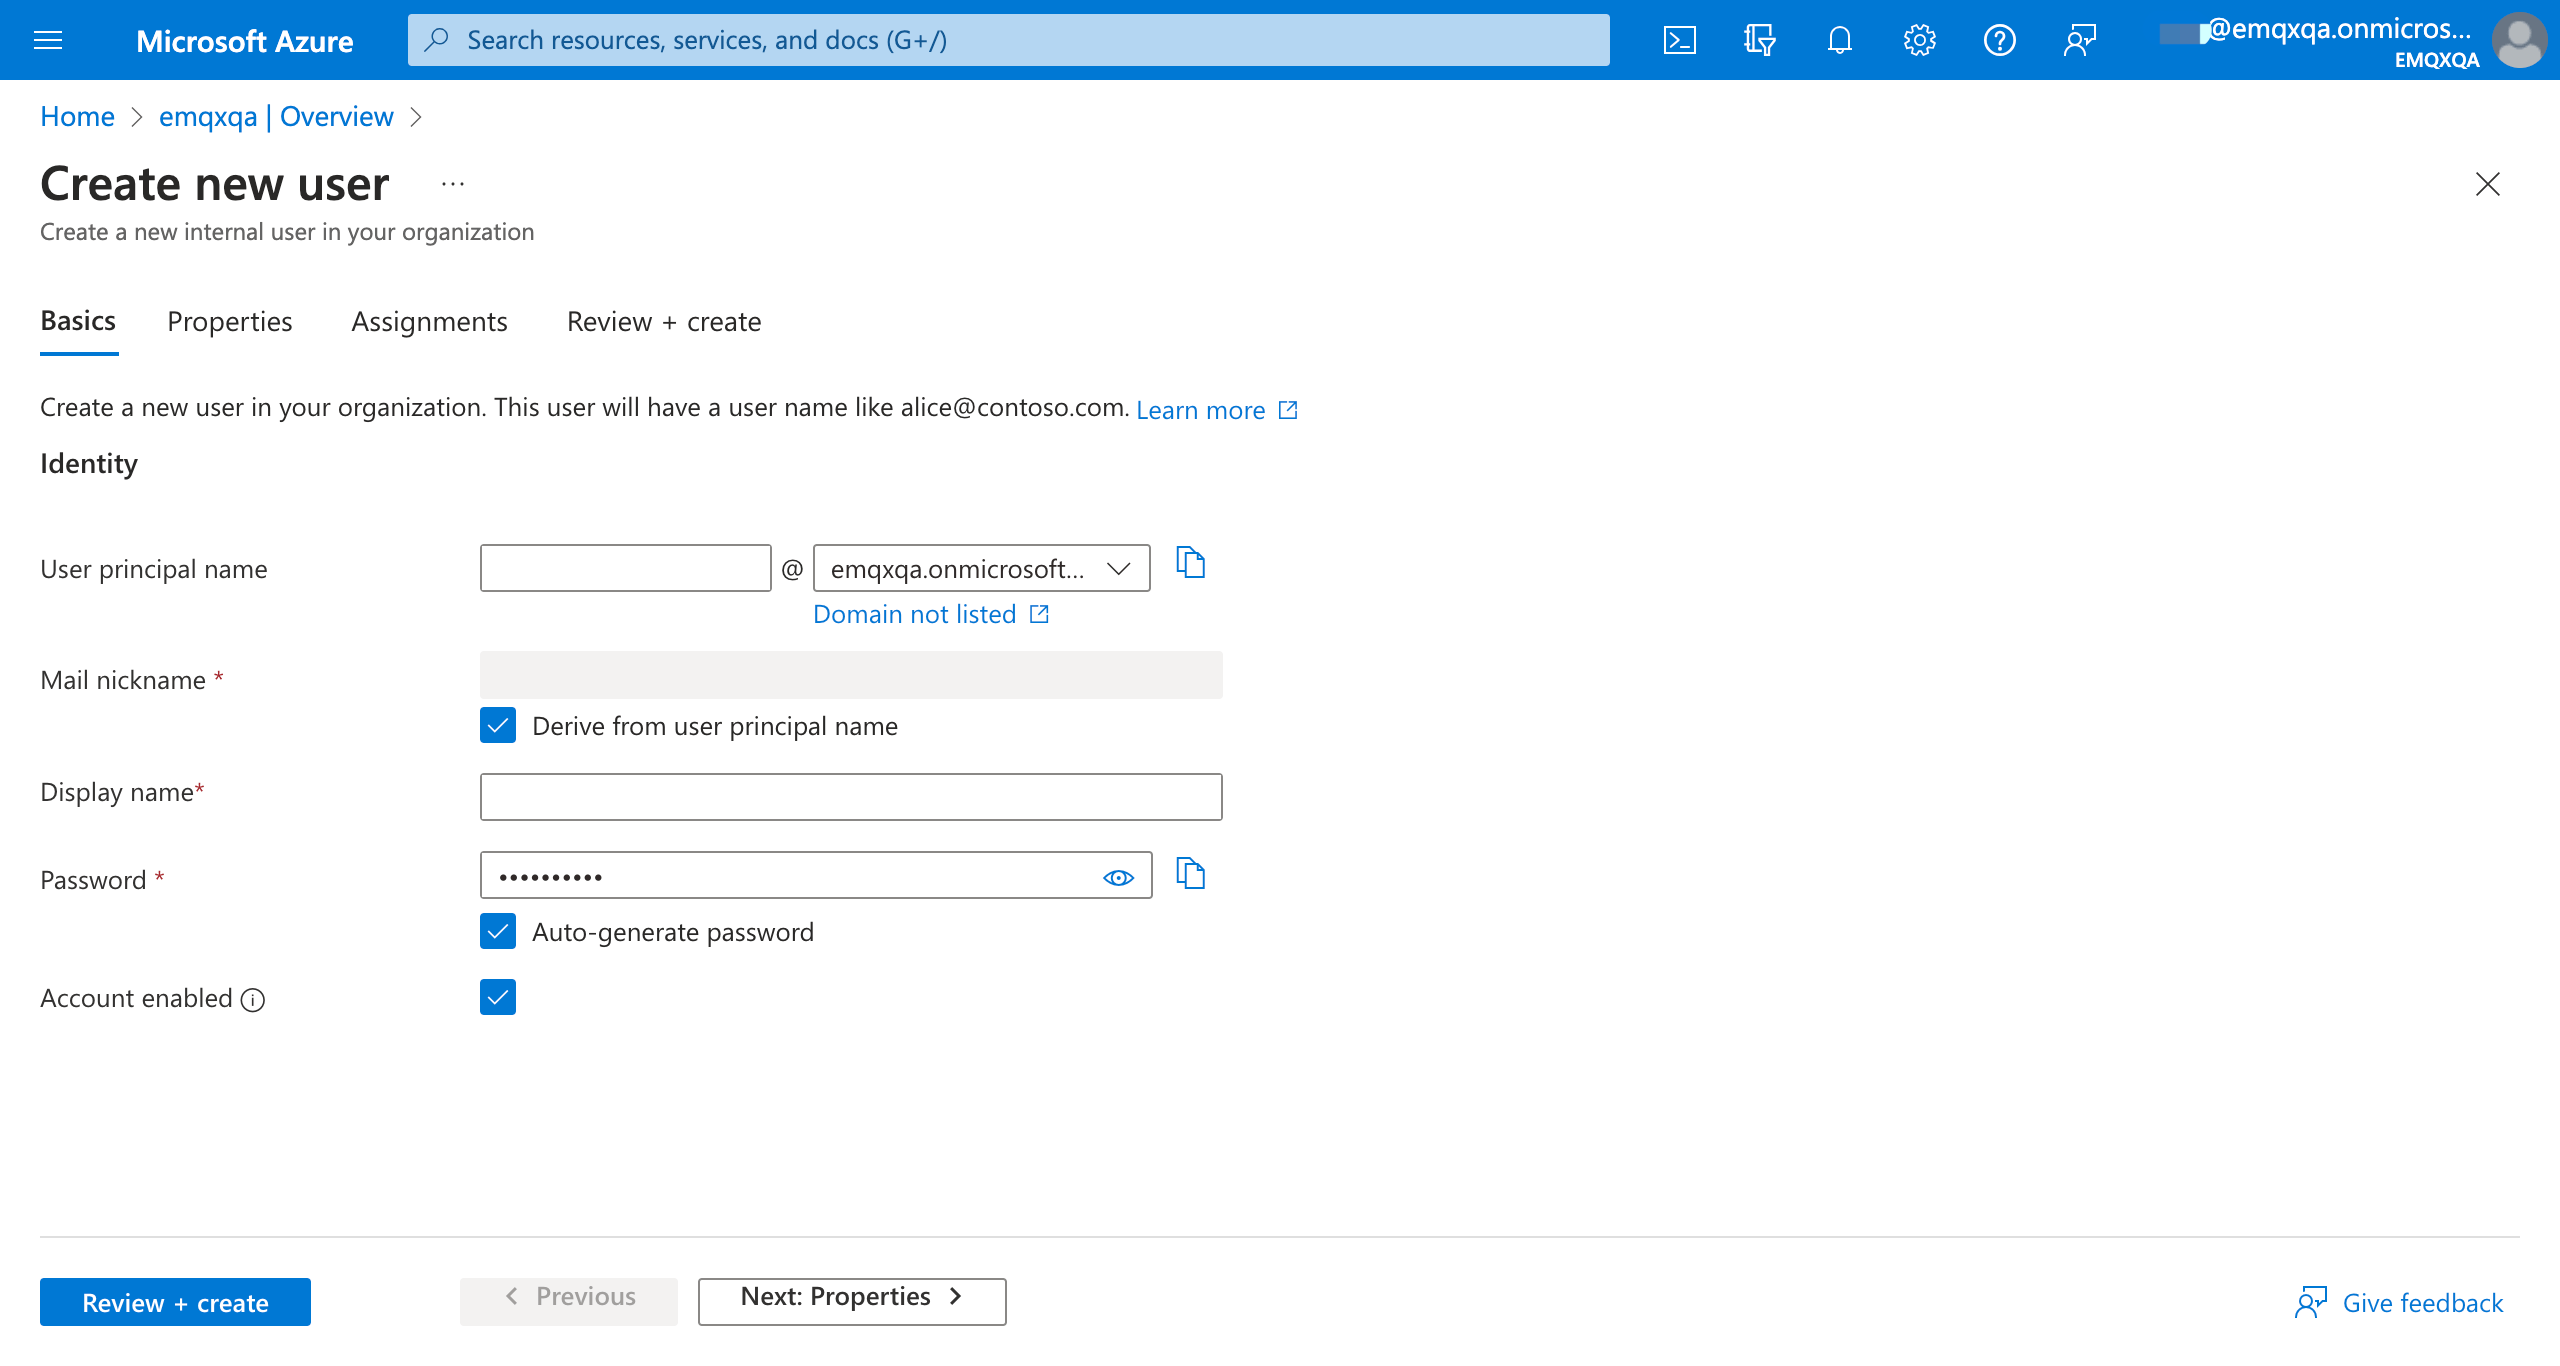Open the Help menu icon
The height and width of the screenshot is (1366, 2560).
pos(1999,40)
